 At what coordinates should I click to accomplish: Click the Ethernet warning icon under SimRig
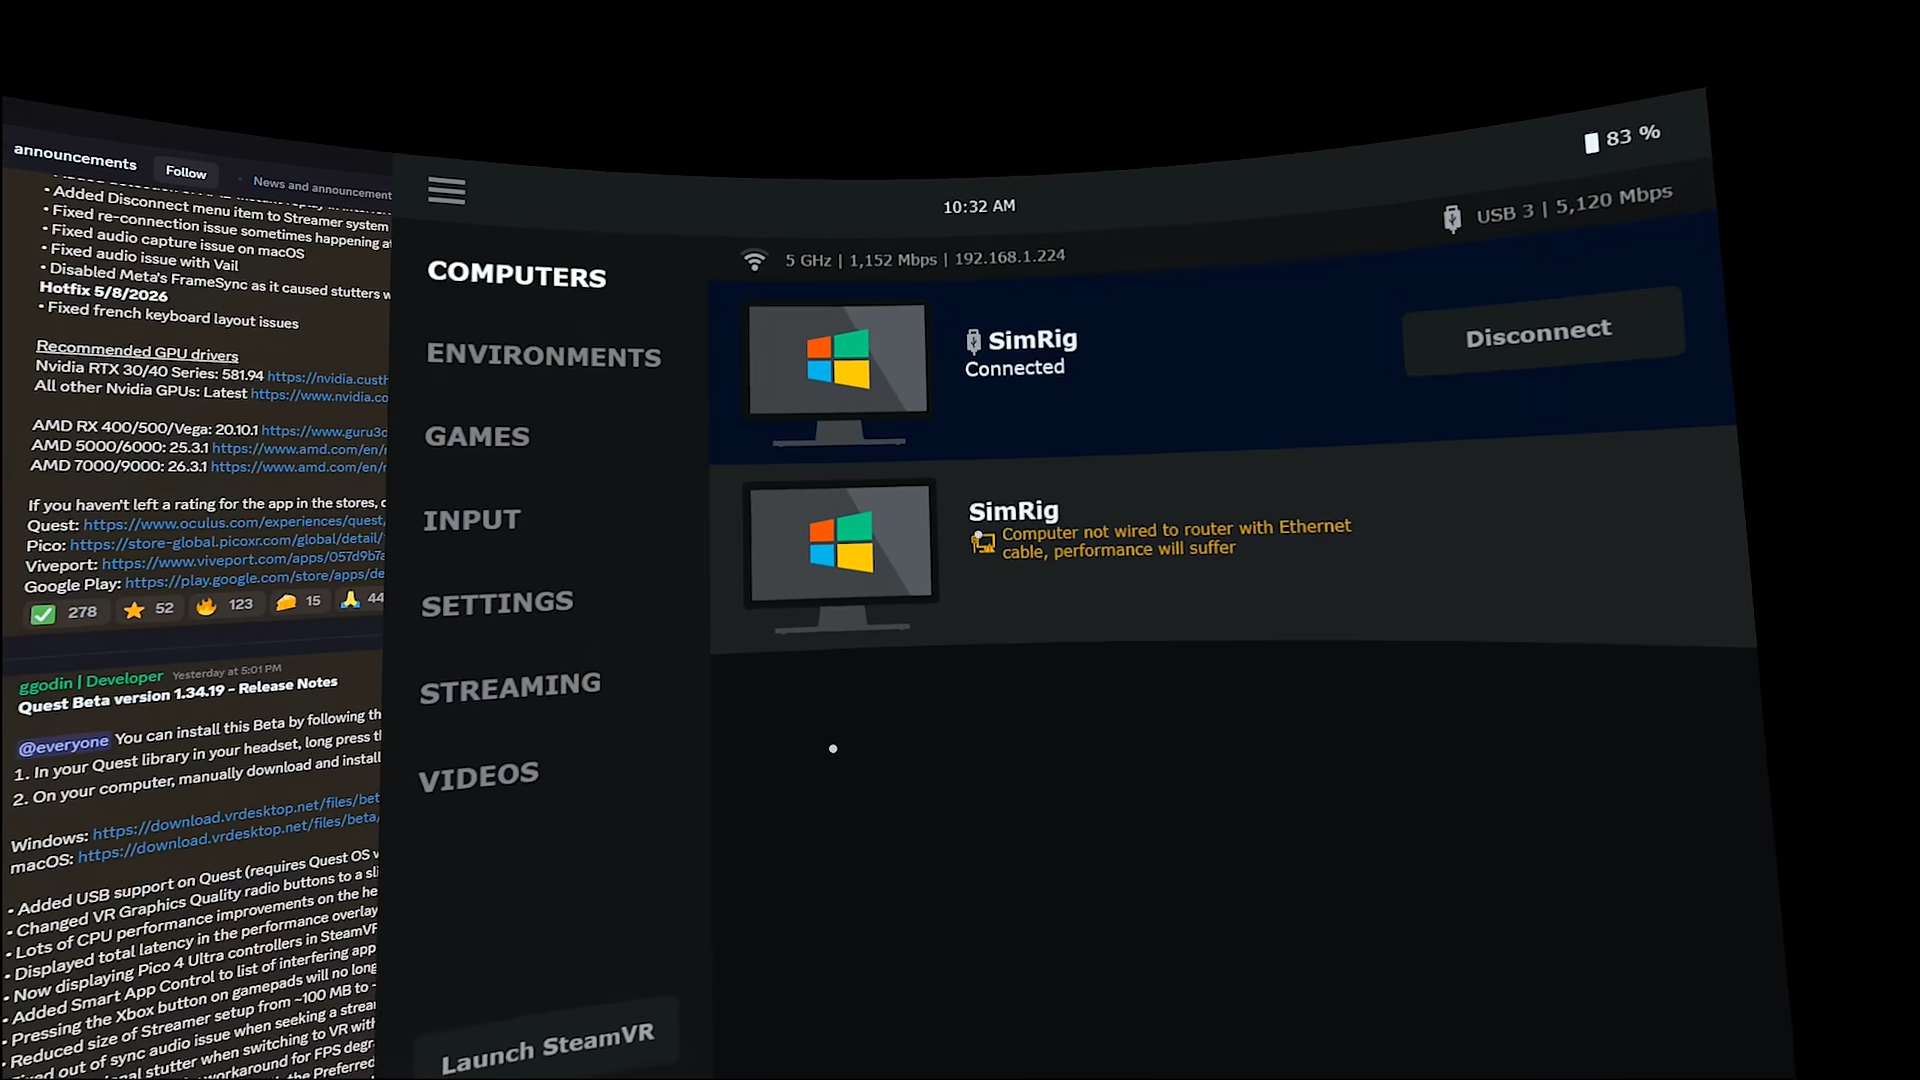(983, 543)
